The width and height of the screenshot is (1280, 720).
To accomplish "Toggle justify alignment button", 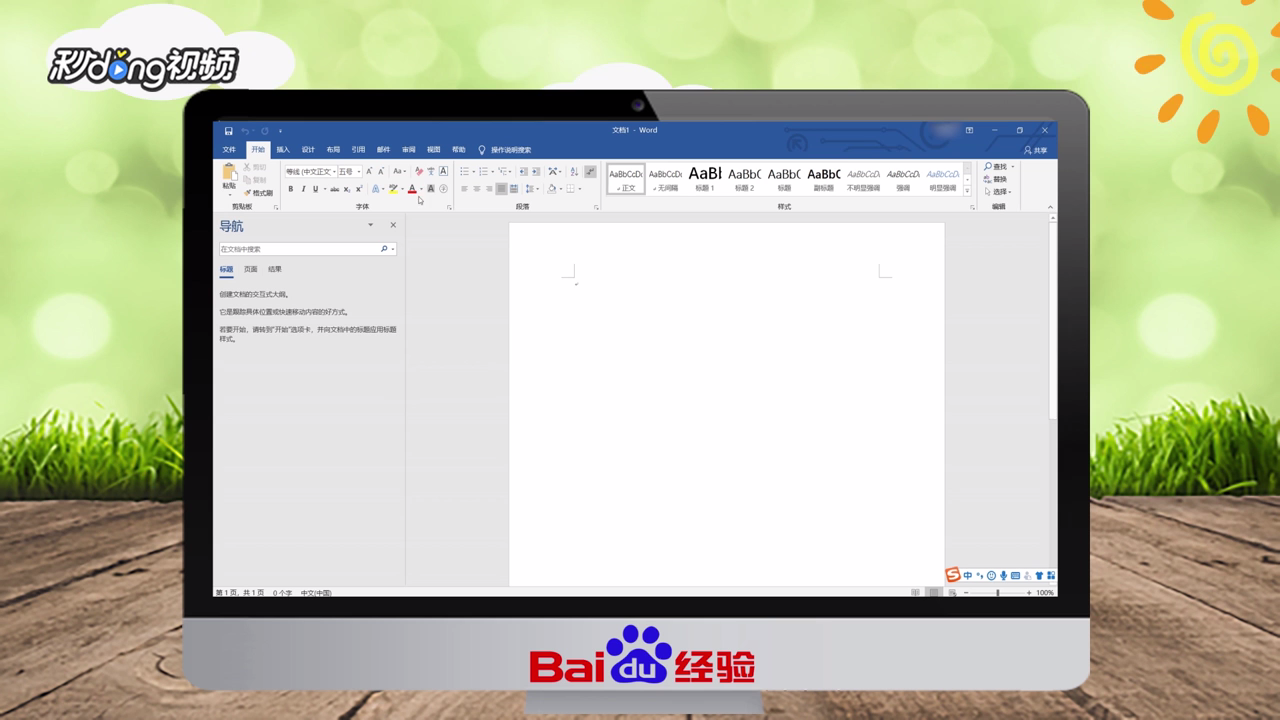I will pyautogui.click(x=501, y=189).
